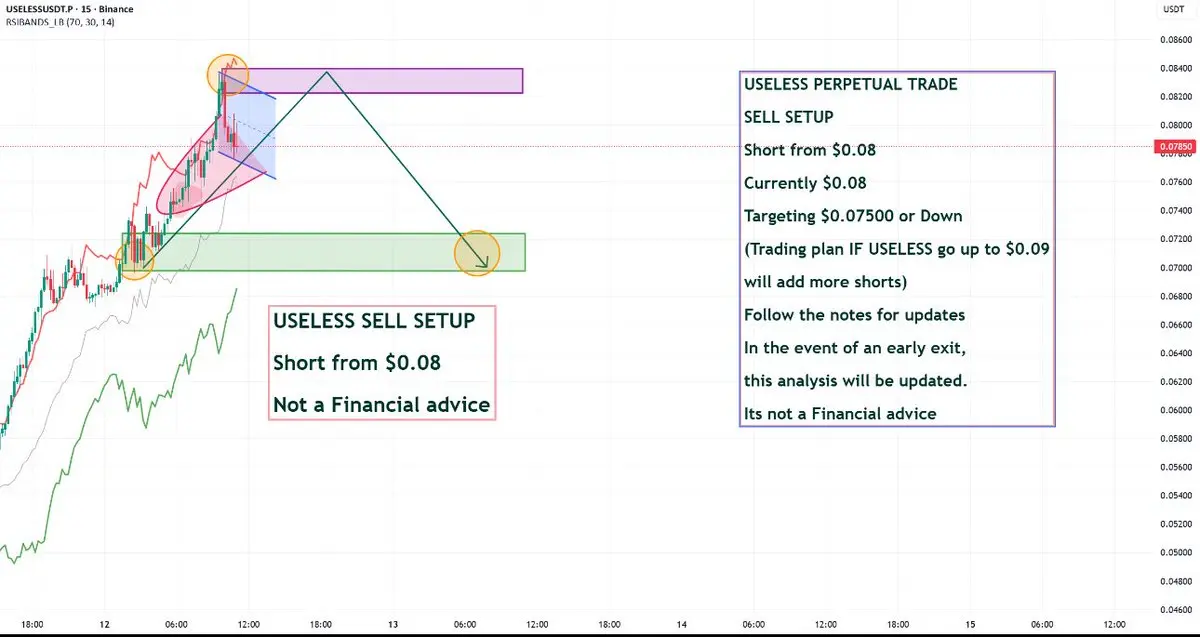Click the 0.08400 price axis label
Screen dimensions: 1200x637
pyautogui.click(x=1175, y=68)
